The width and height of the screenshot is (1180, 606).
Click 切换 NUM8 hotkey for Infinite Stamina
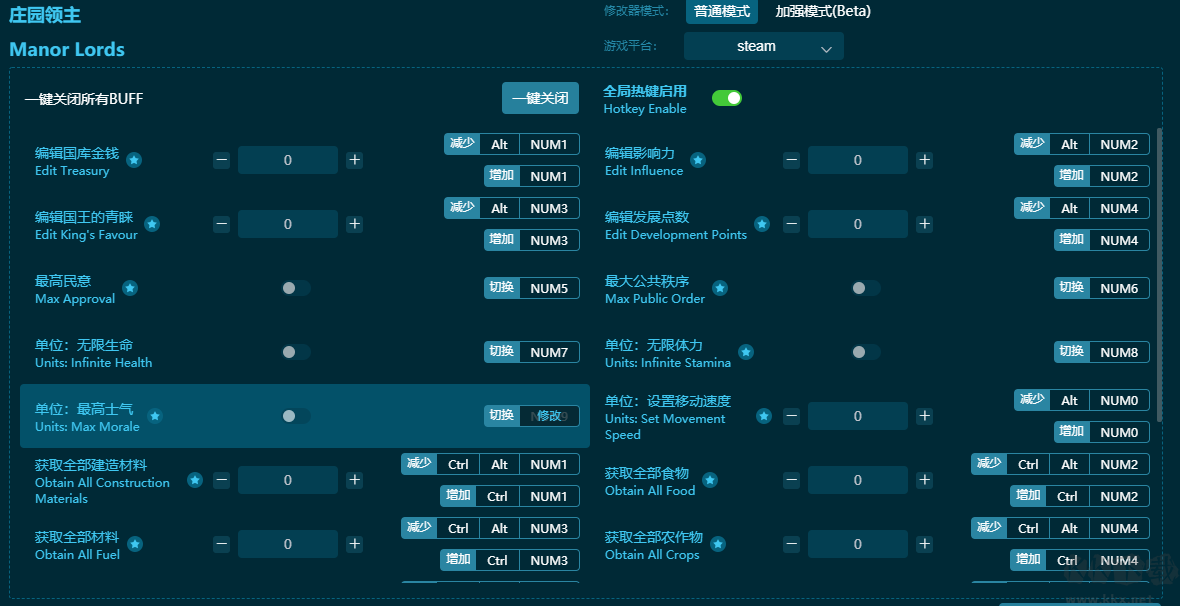point(1102,352)
